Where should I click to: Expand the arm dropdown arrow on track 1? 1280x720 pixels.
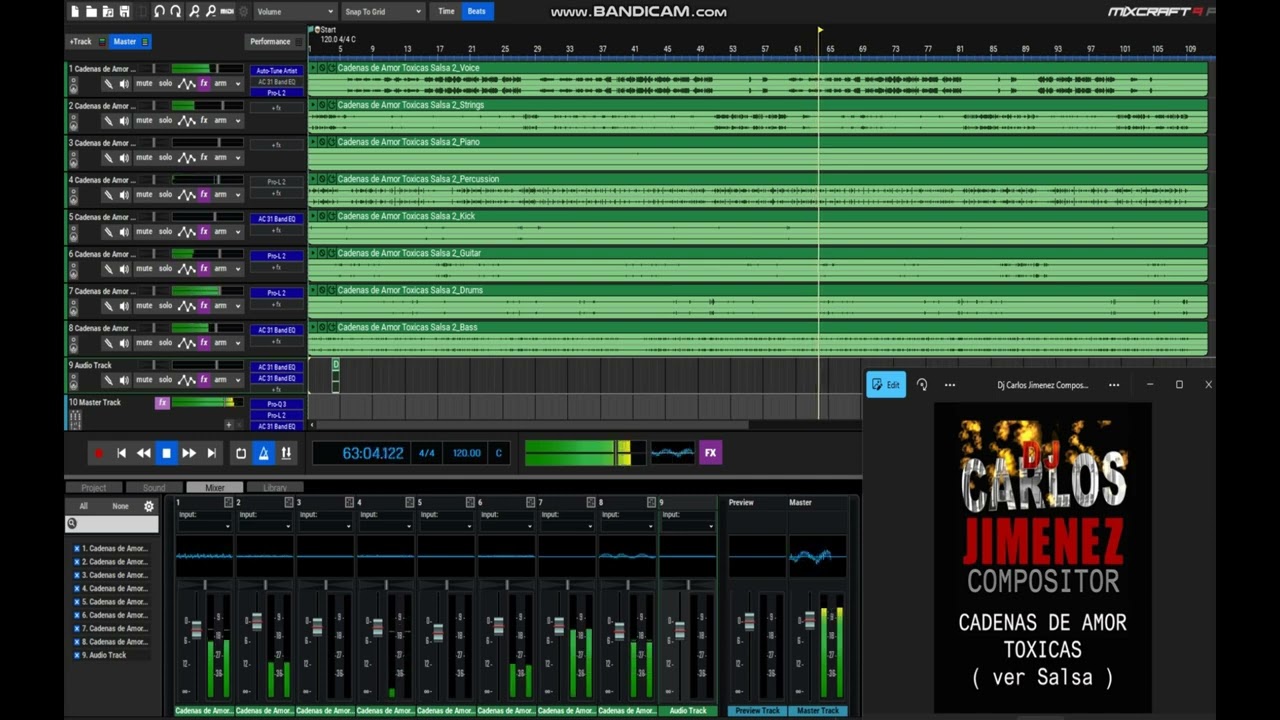(x=238, y=84)
